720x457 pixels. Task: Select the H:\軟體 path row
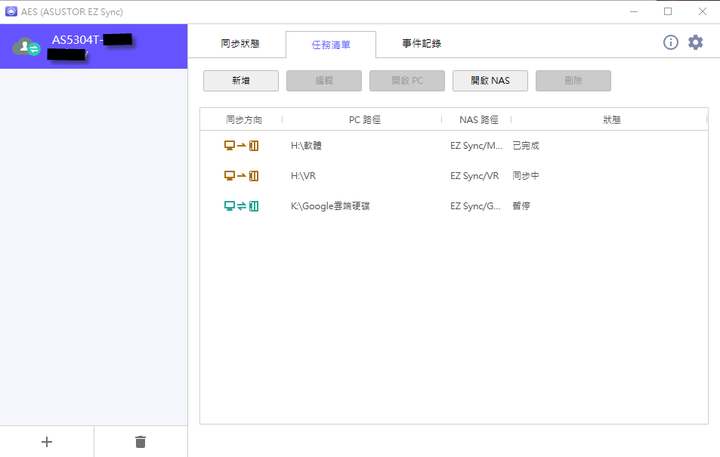click(x=306, y=146)
